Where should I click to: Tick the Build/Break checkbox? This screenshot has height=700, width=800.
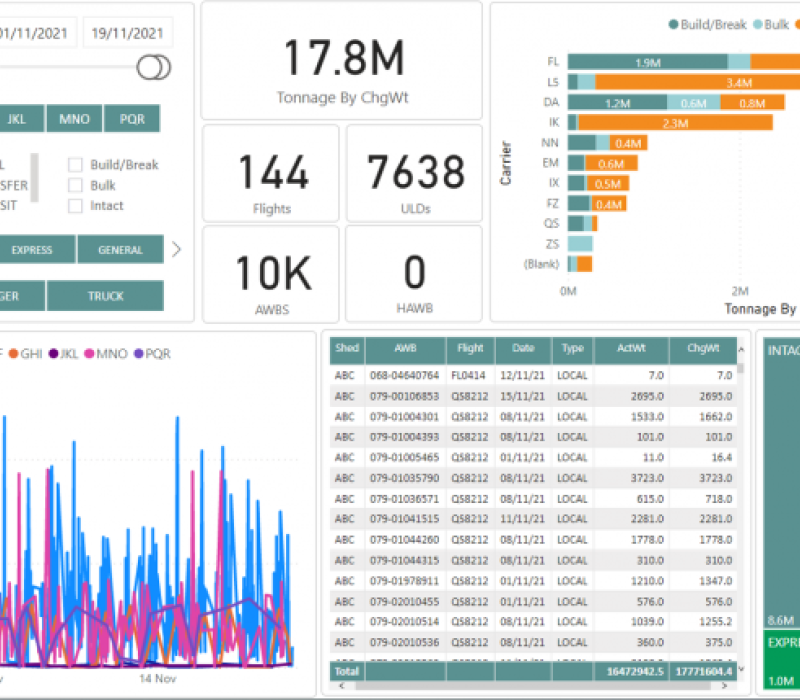click(75, 165)
